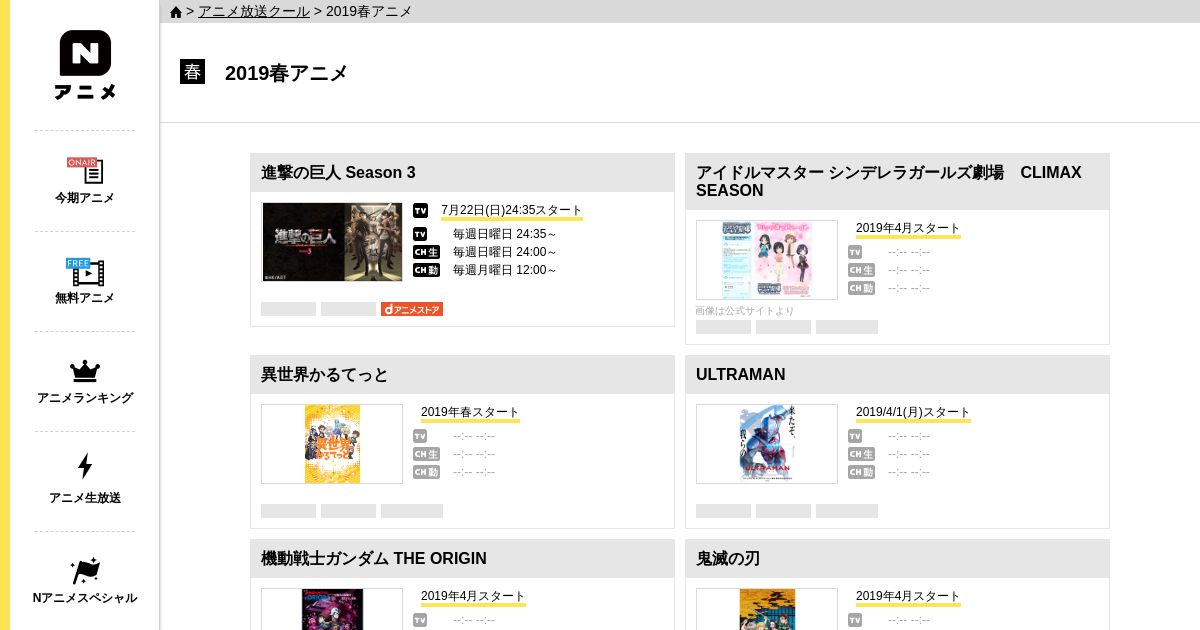Image resolution: width=1200 pixels, height=630 pixels.
Task: Click TV icon in アイドルマスター card
Action: (x=855, y=252)
